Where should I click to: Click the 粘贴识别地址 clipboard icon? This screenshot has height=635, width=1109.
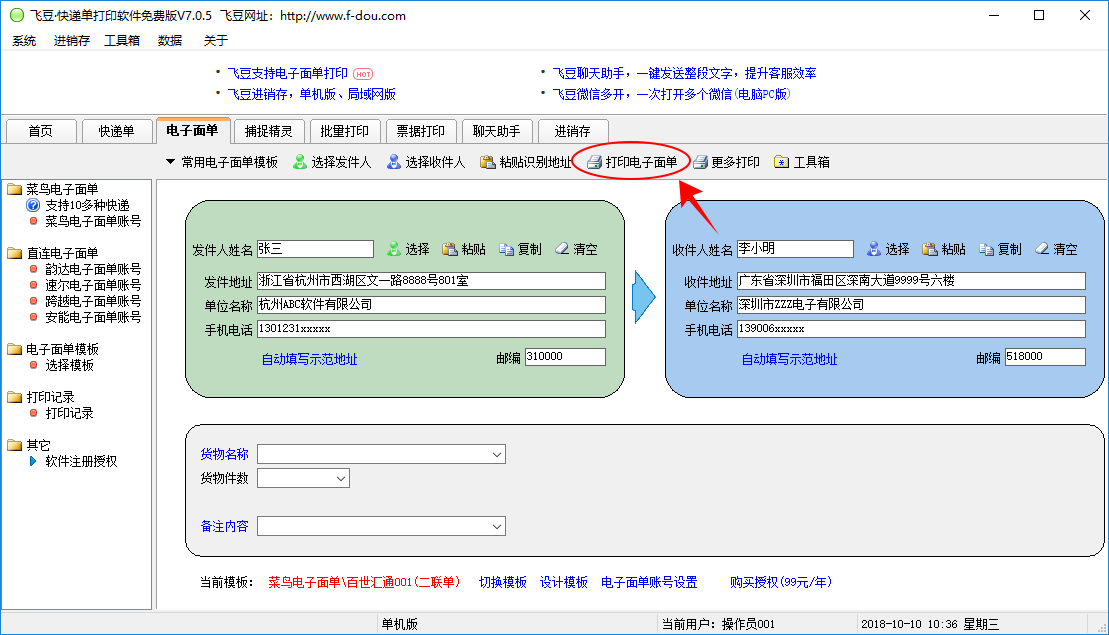point(487,162)
